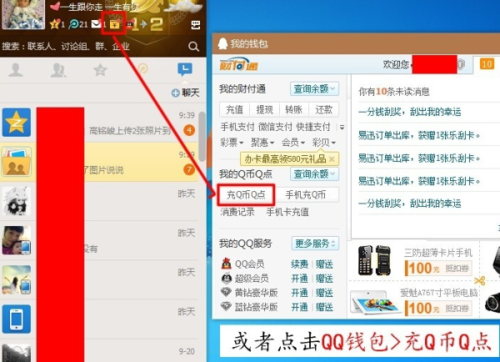Open 手机支付 link
Viewport: 500px width, 362px height.
pos(237,127)
